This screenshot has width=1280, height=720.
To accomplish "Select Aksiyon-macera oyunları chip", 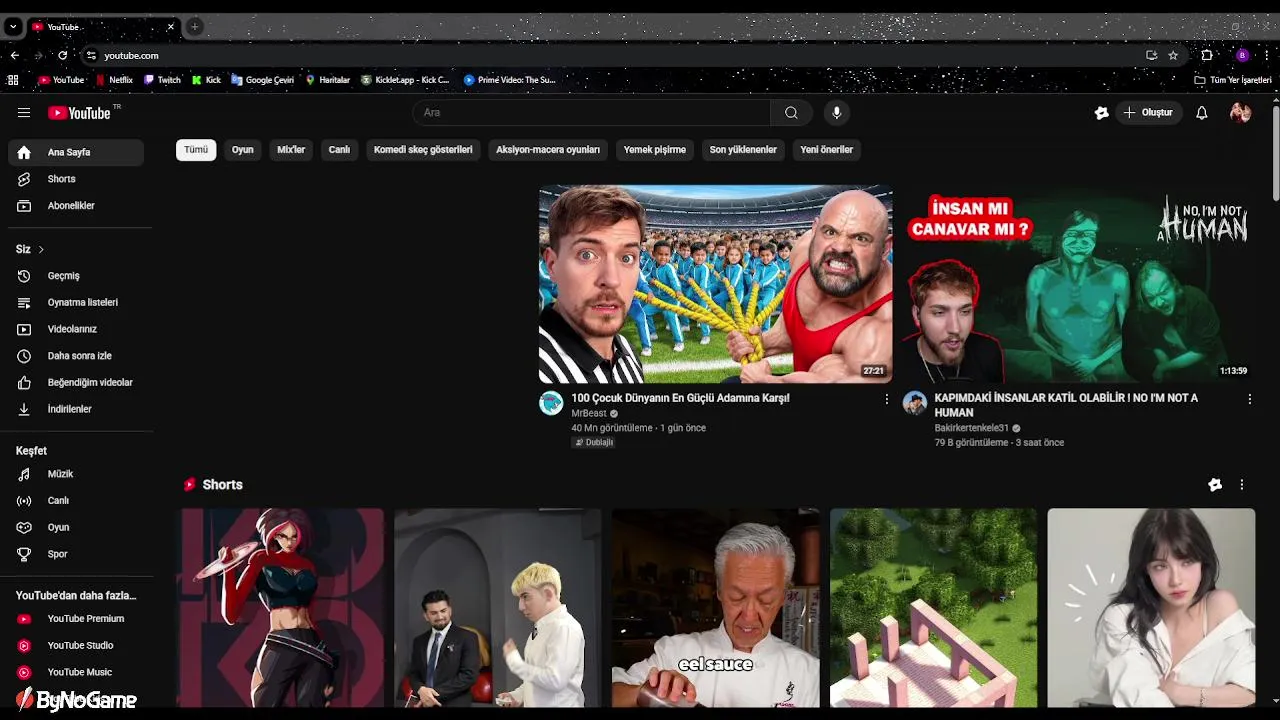I will coord(548,150).
